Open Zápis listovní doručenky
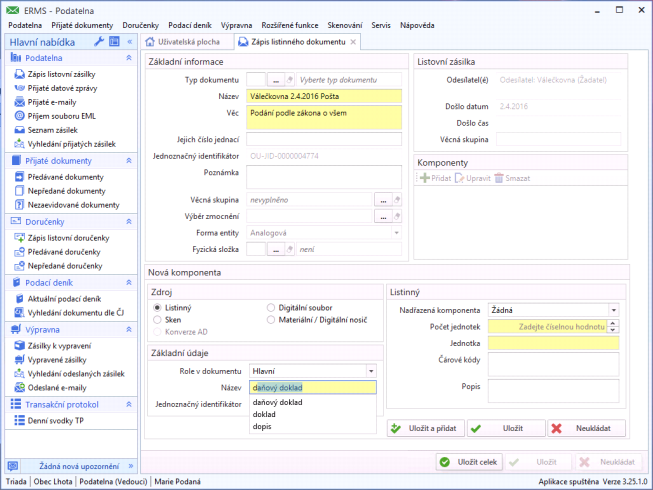This screenshot has width=653, height=490. 68,238
